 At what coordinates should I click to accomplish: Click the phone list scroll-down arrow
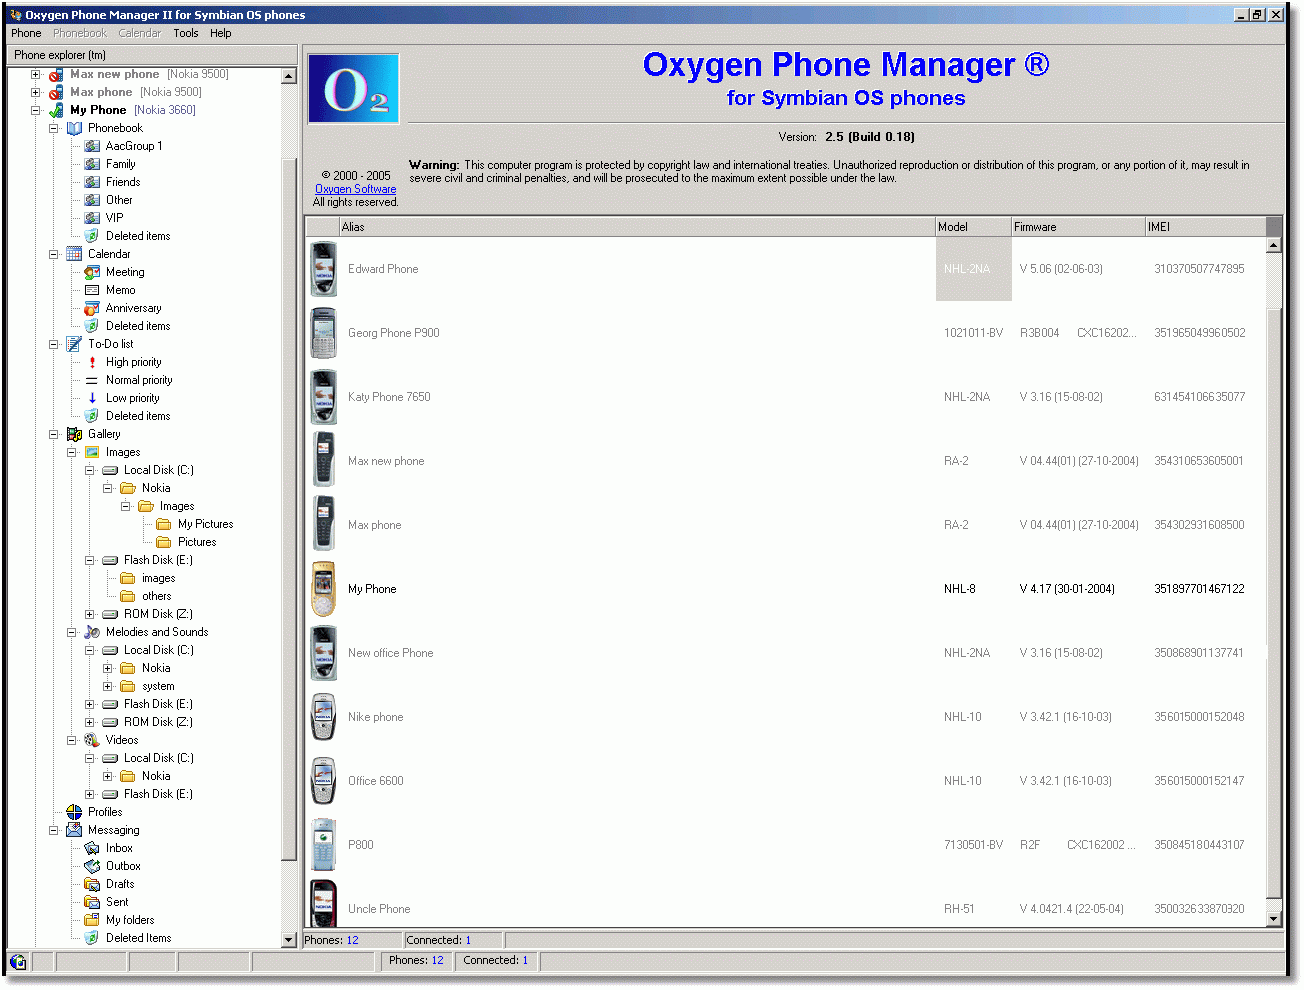pos(1273,919)
